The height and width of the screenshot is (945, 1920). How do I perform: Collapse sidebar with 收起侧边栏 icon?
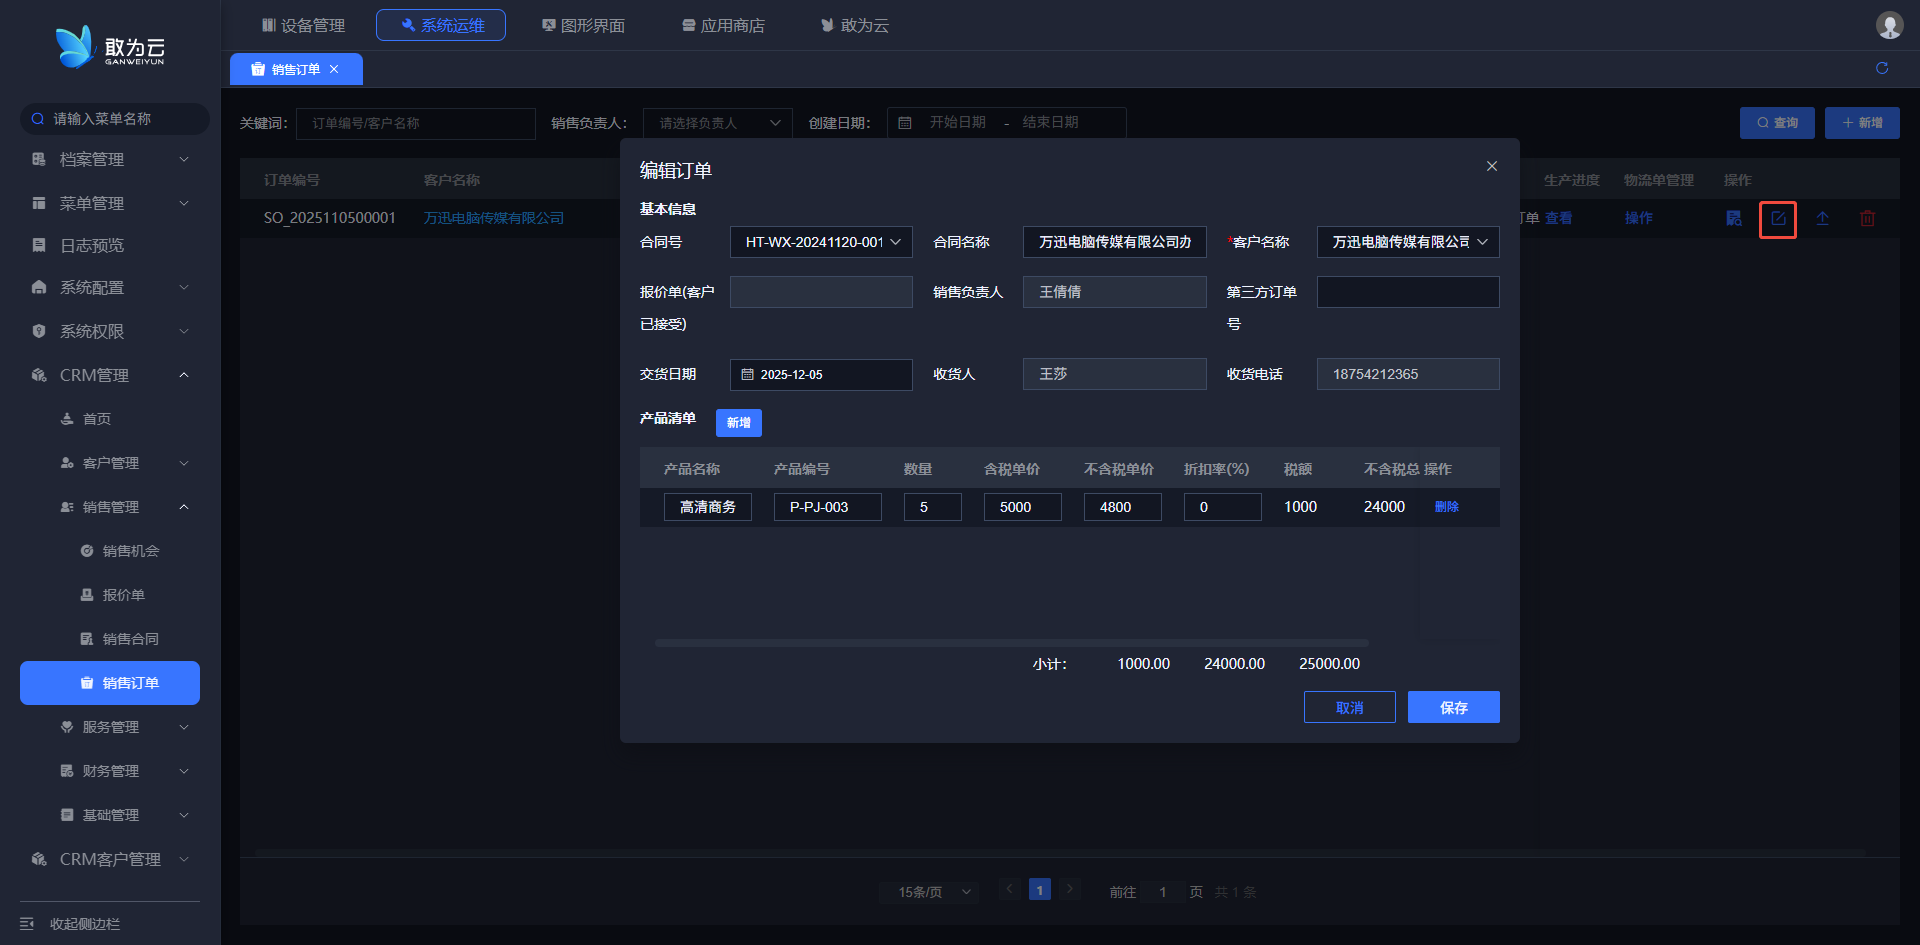pyautogui.click(x=27, y=924)
